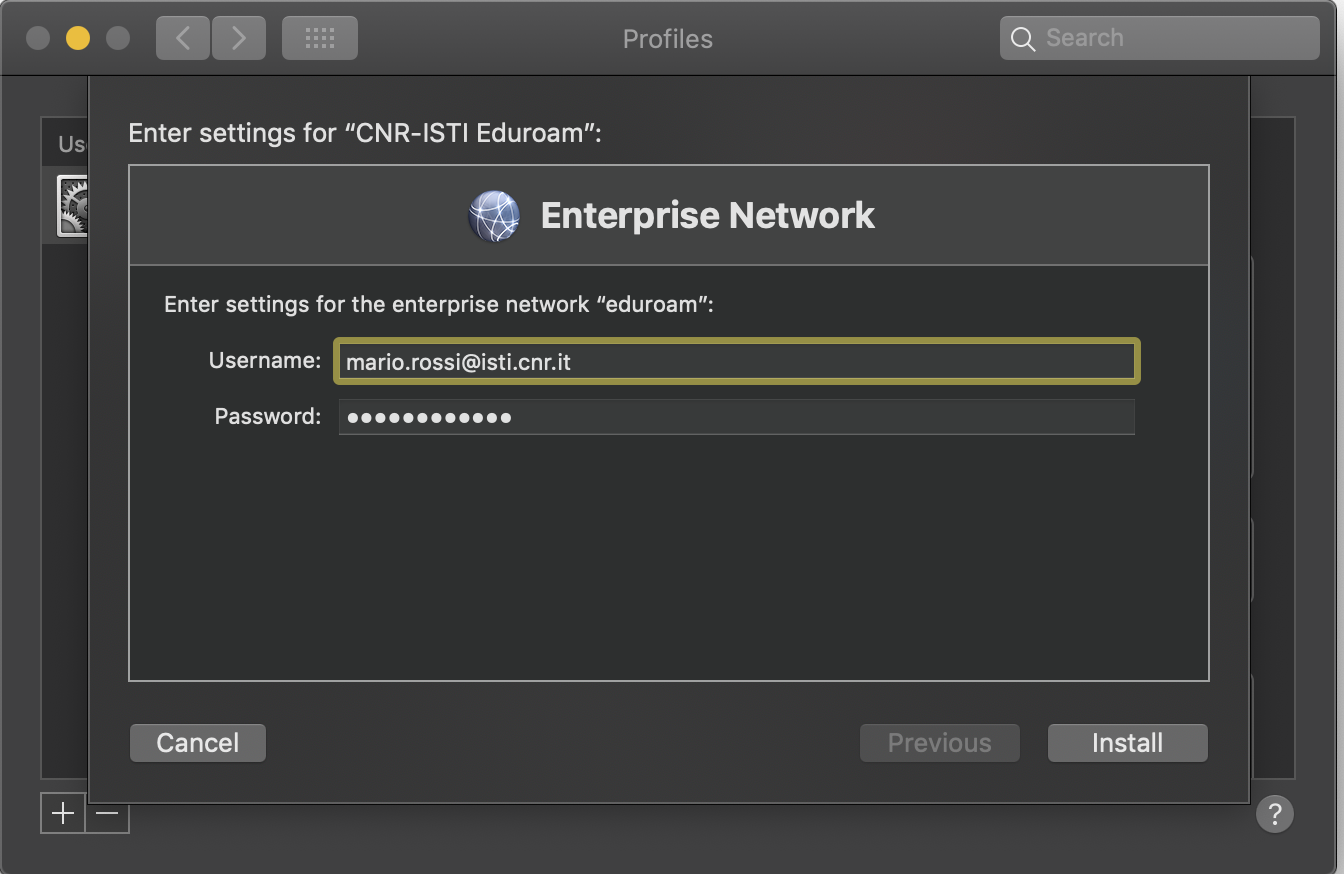Remove profile with the minus button

pyautogui.click(x=107, y=813)
